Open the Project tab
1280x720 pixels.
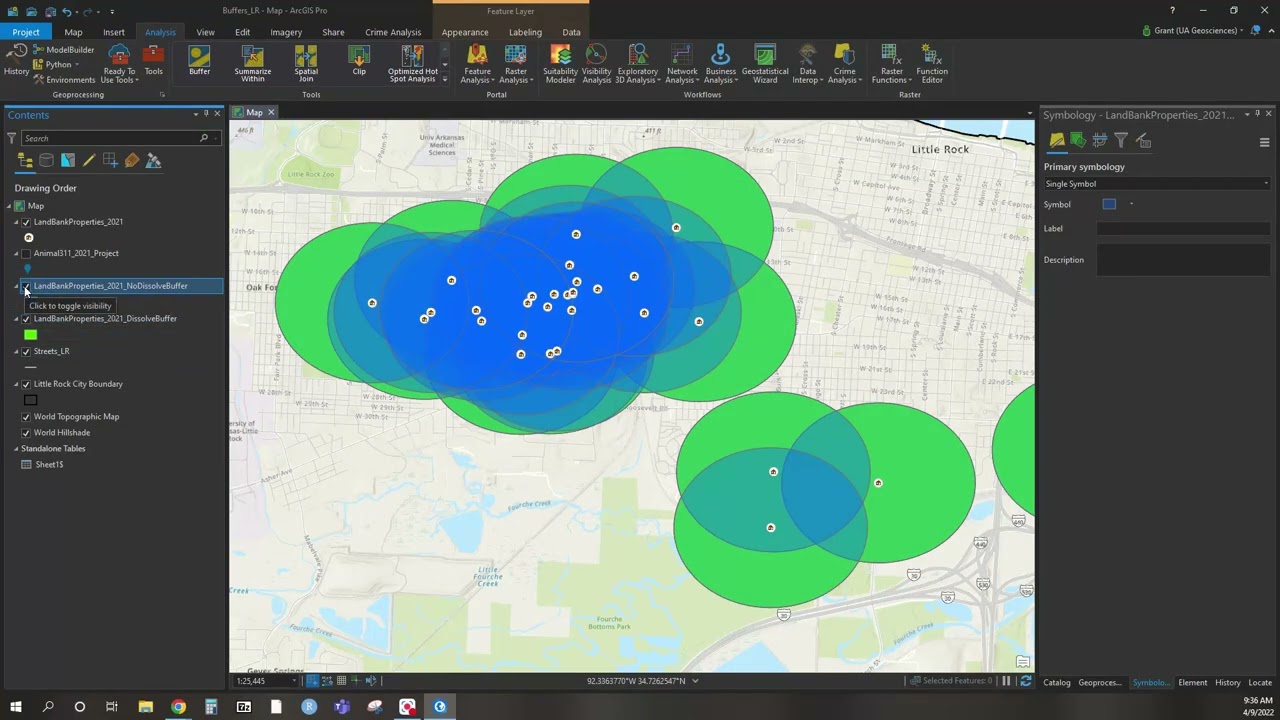click(x=26, y=32)
